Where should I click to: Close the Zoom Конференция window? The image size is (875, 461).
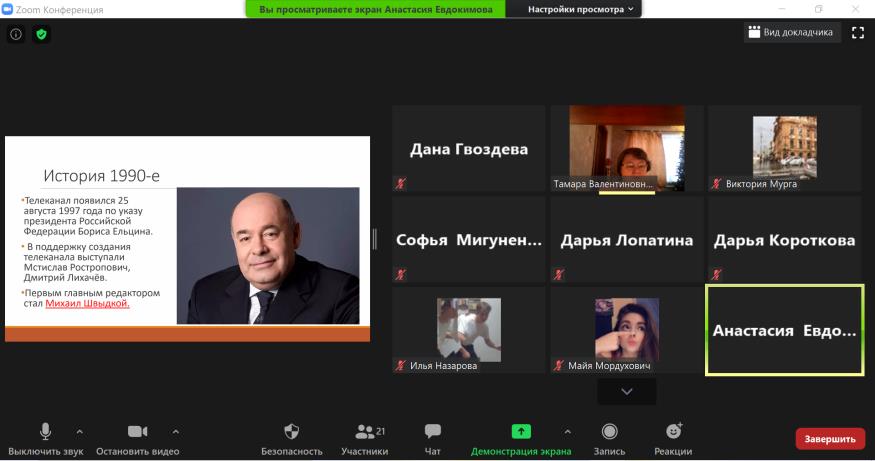pyautogui.click(x=855, y=9)
